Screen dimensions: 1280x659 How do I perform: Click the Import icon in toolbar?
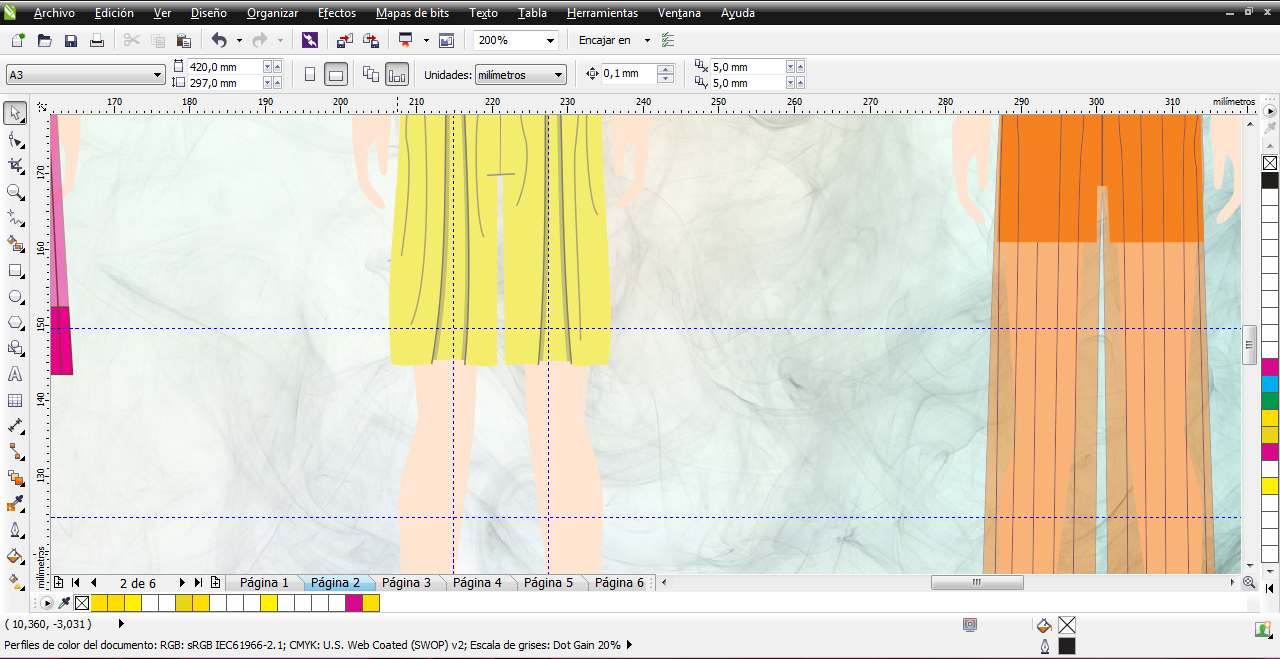344,41
